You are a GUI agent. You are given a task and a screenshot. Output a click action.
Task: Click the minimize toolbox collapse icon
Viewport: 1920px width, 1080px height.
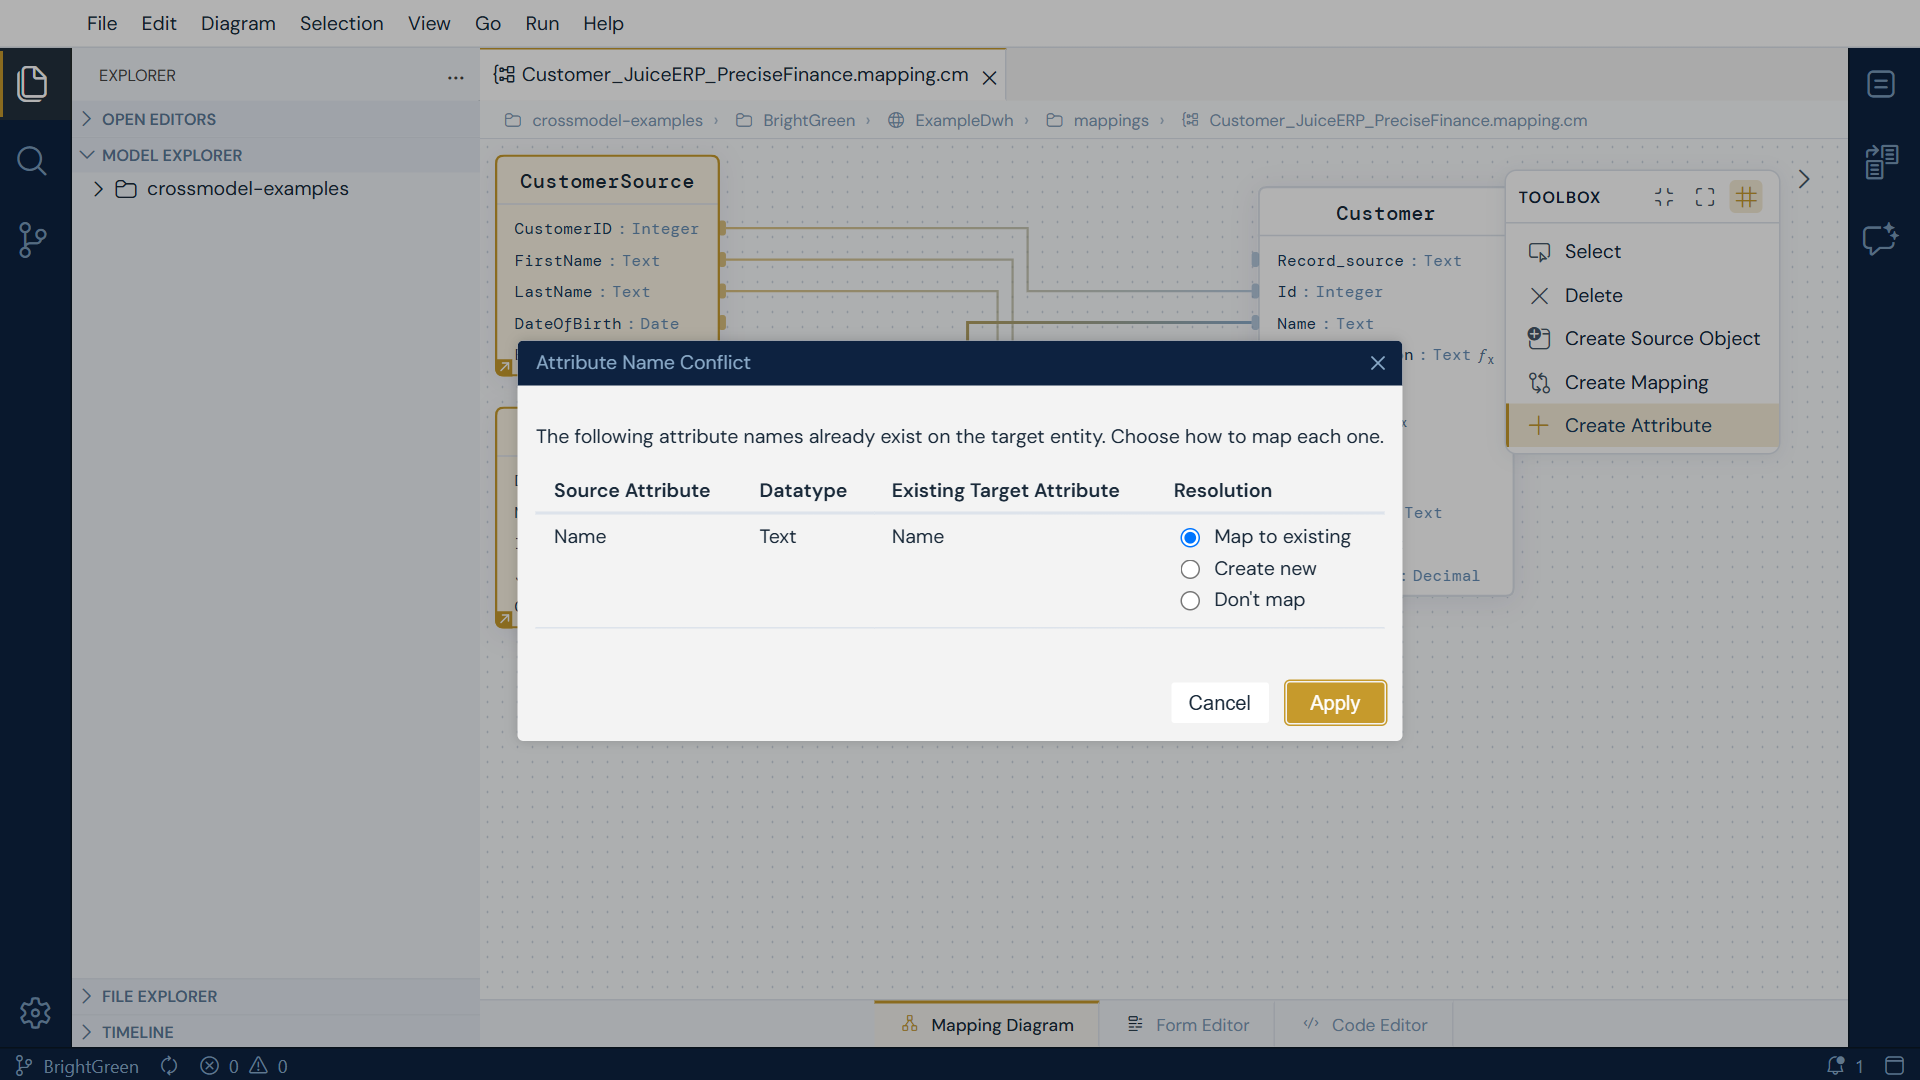(x=1664, y=197)
